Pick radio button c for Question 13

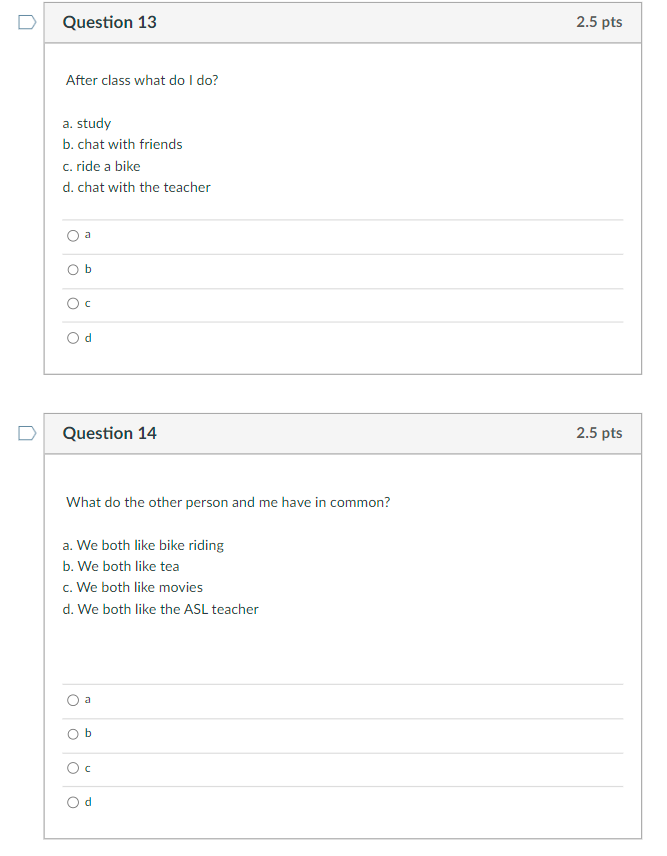click(73, 304)
